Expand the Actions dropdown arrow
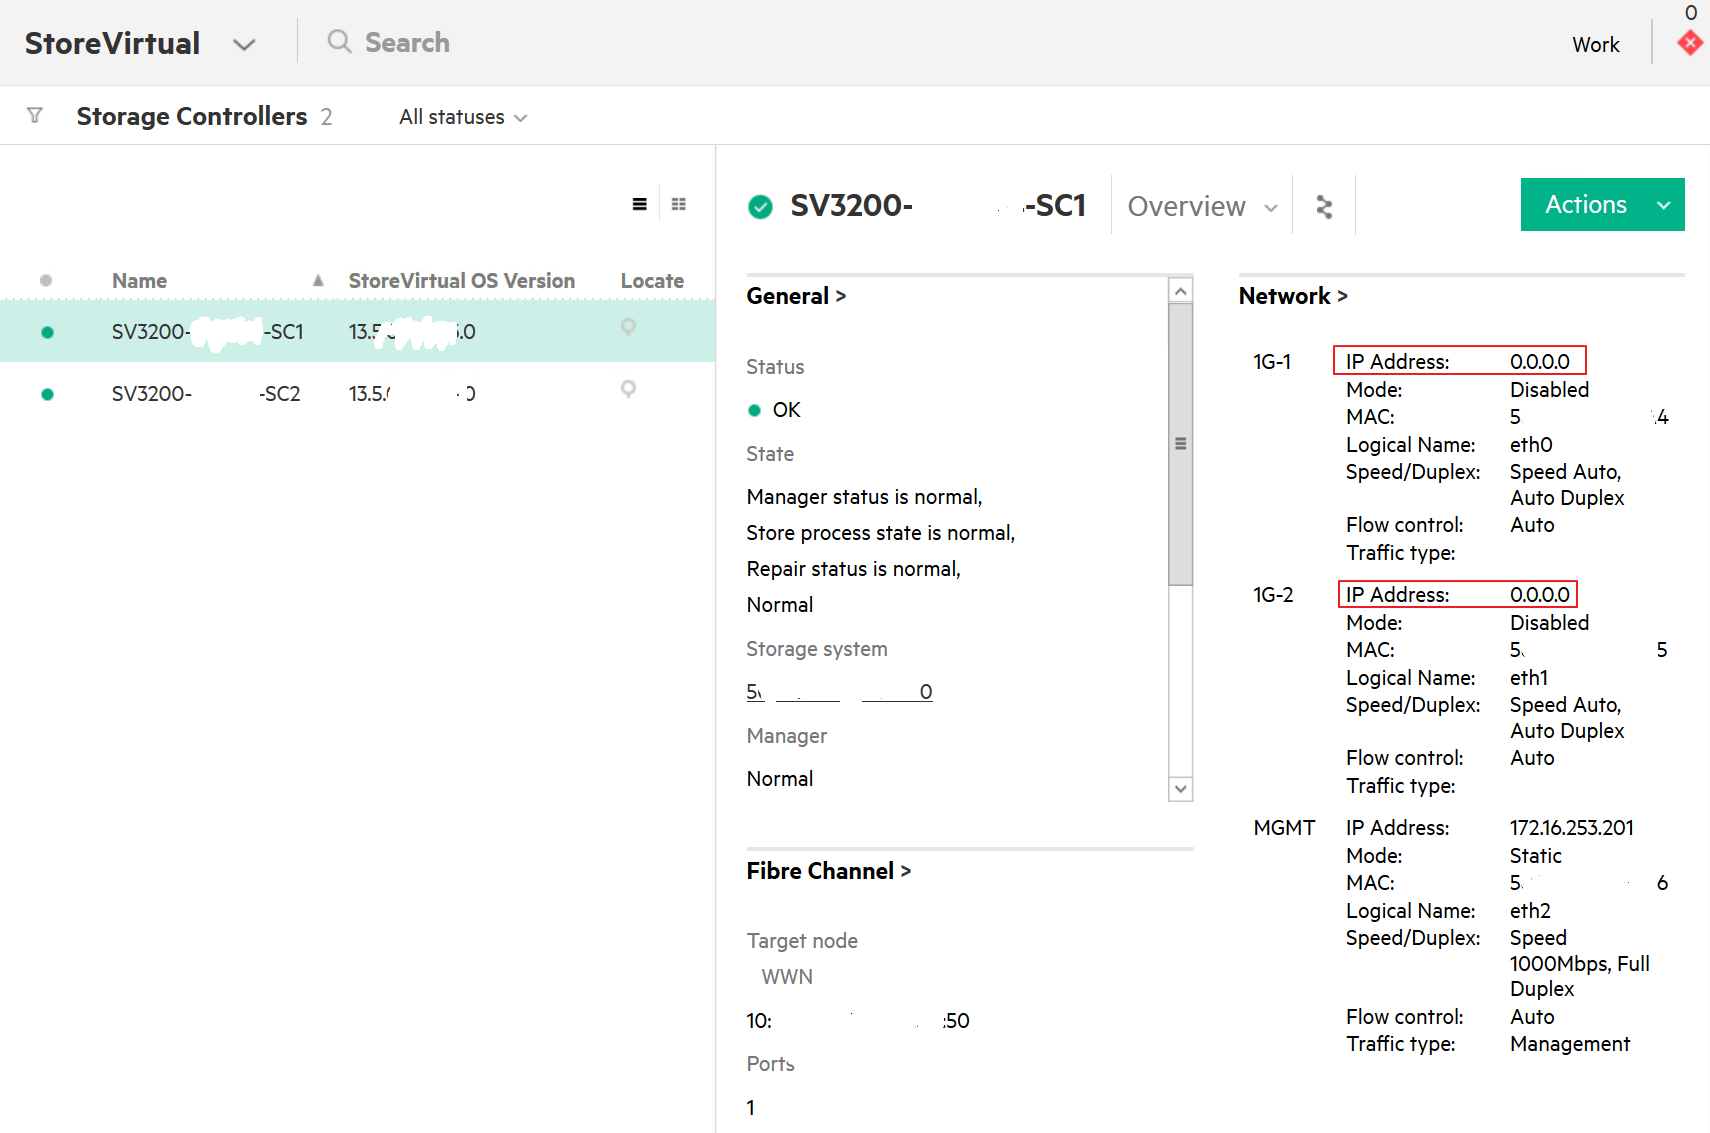The image size is (1710, 1133). 1664,205
